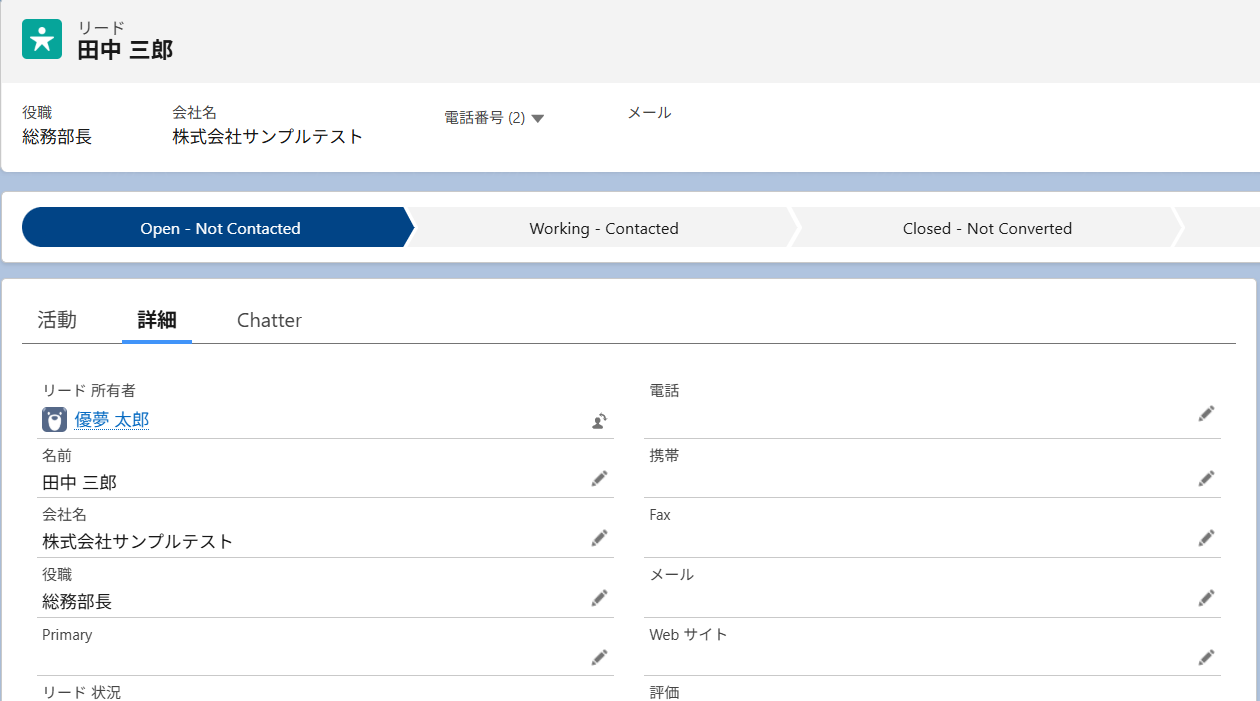Click the Open - Not Contacted stage
The image size is (1260, 701).
click(x=220, y=228)
